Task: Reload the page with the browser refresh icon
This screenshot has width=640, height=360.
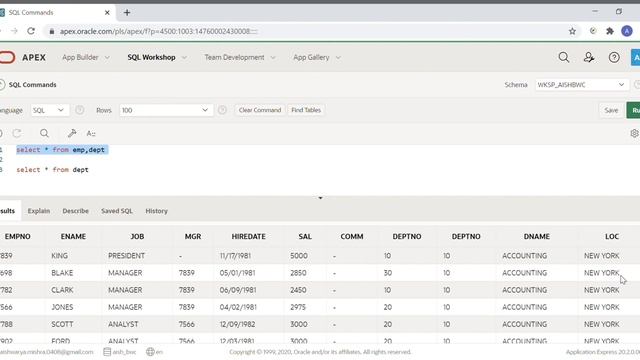Action: click(x=31, y=31)
